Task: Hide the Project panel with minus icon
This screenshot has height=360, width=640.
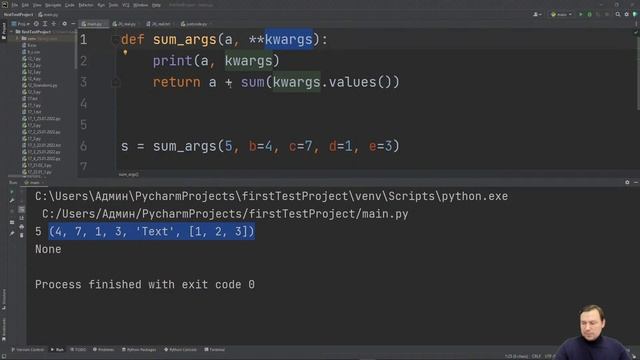Action: click(x=73, y=24)
